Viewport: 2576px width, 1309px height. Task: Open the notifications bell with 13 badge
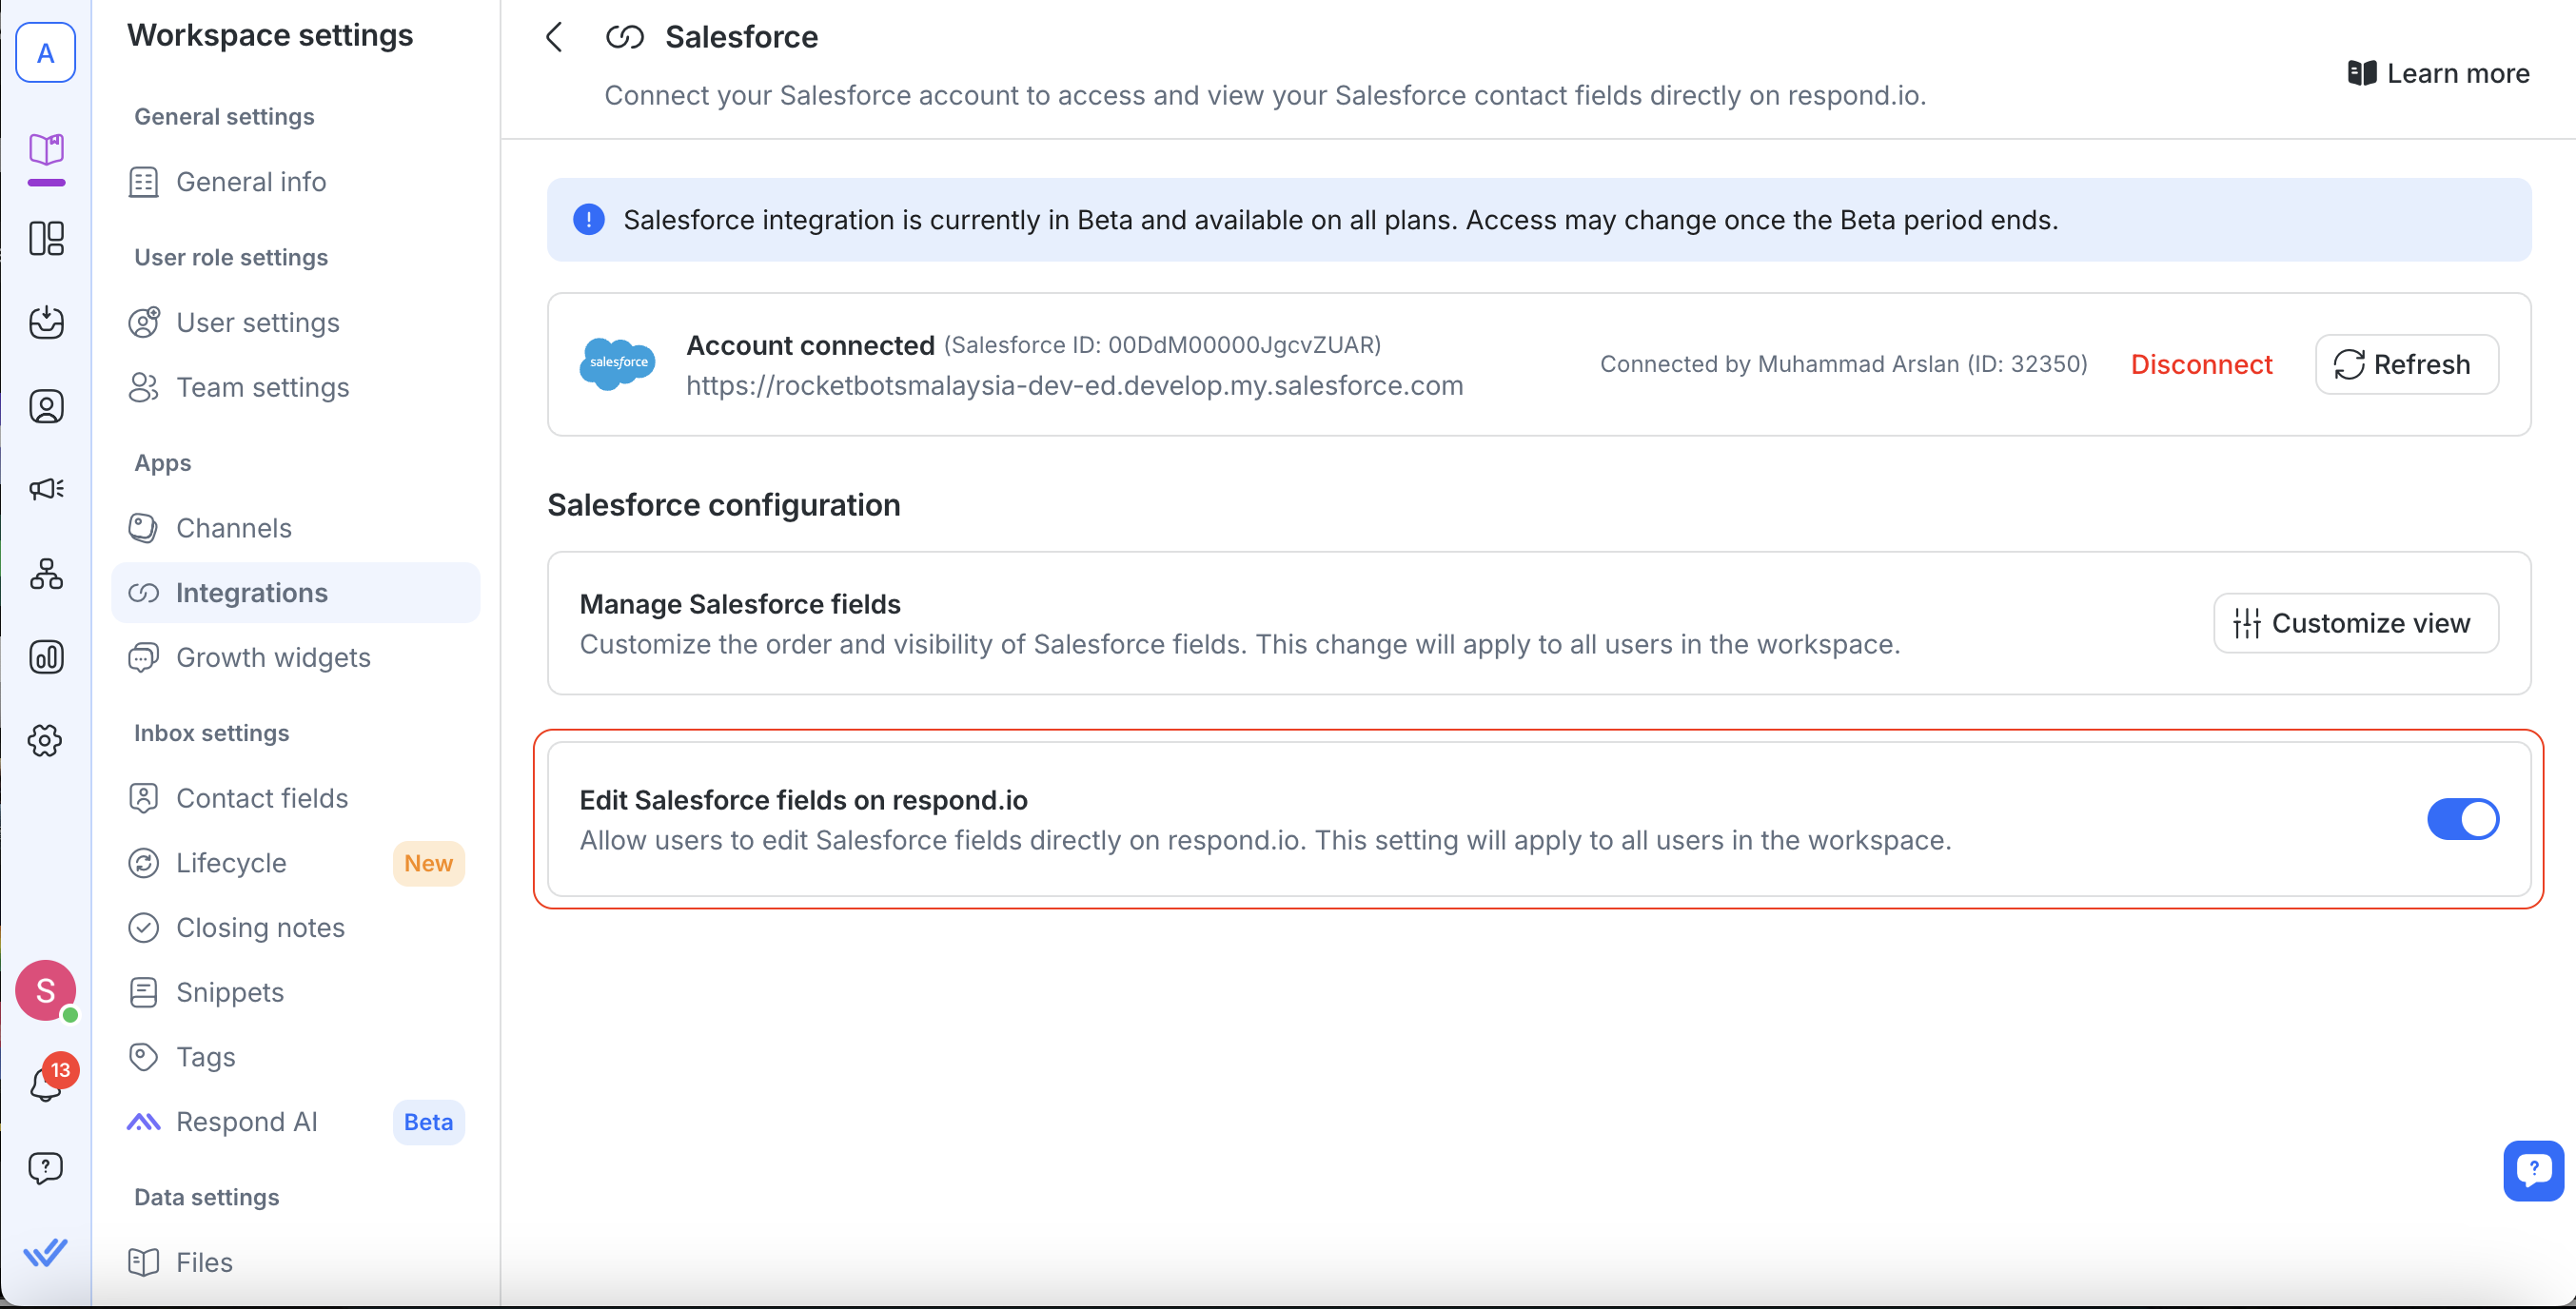[x=46, y=1083]
